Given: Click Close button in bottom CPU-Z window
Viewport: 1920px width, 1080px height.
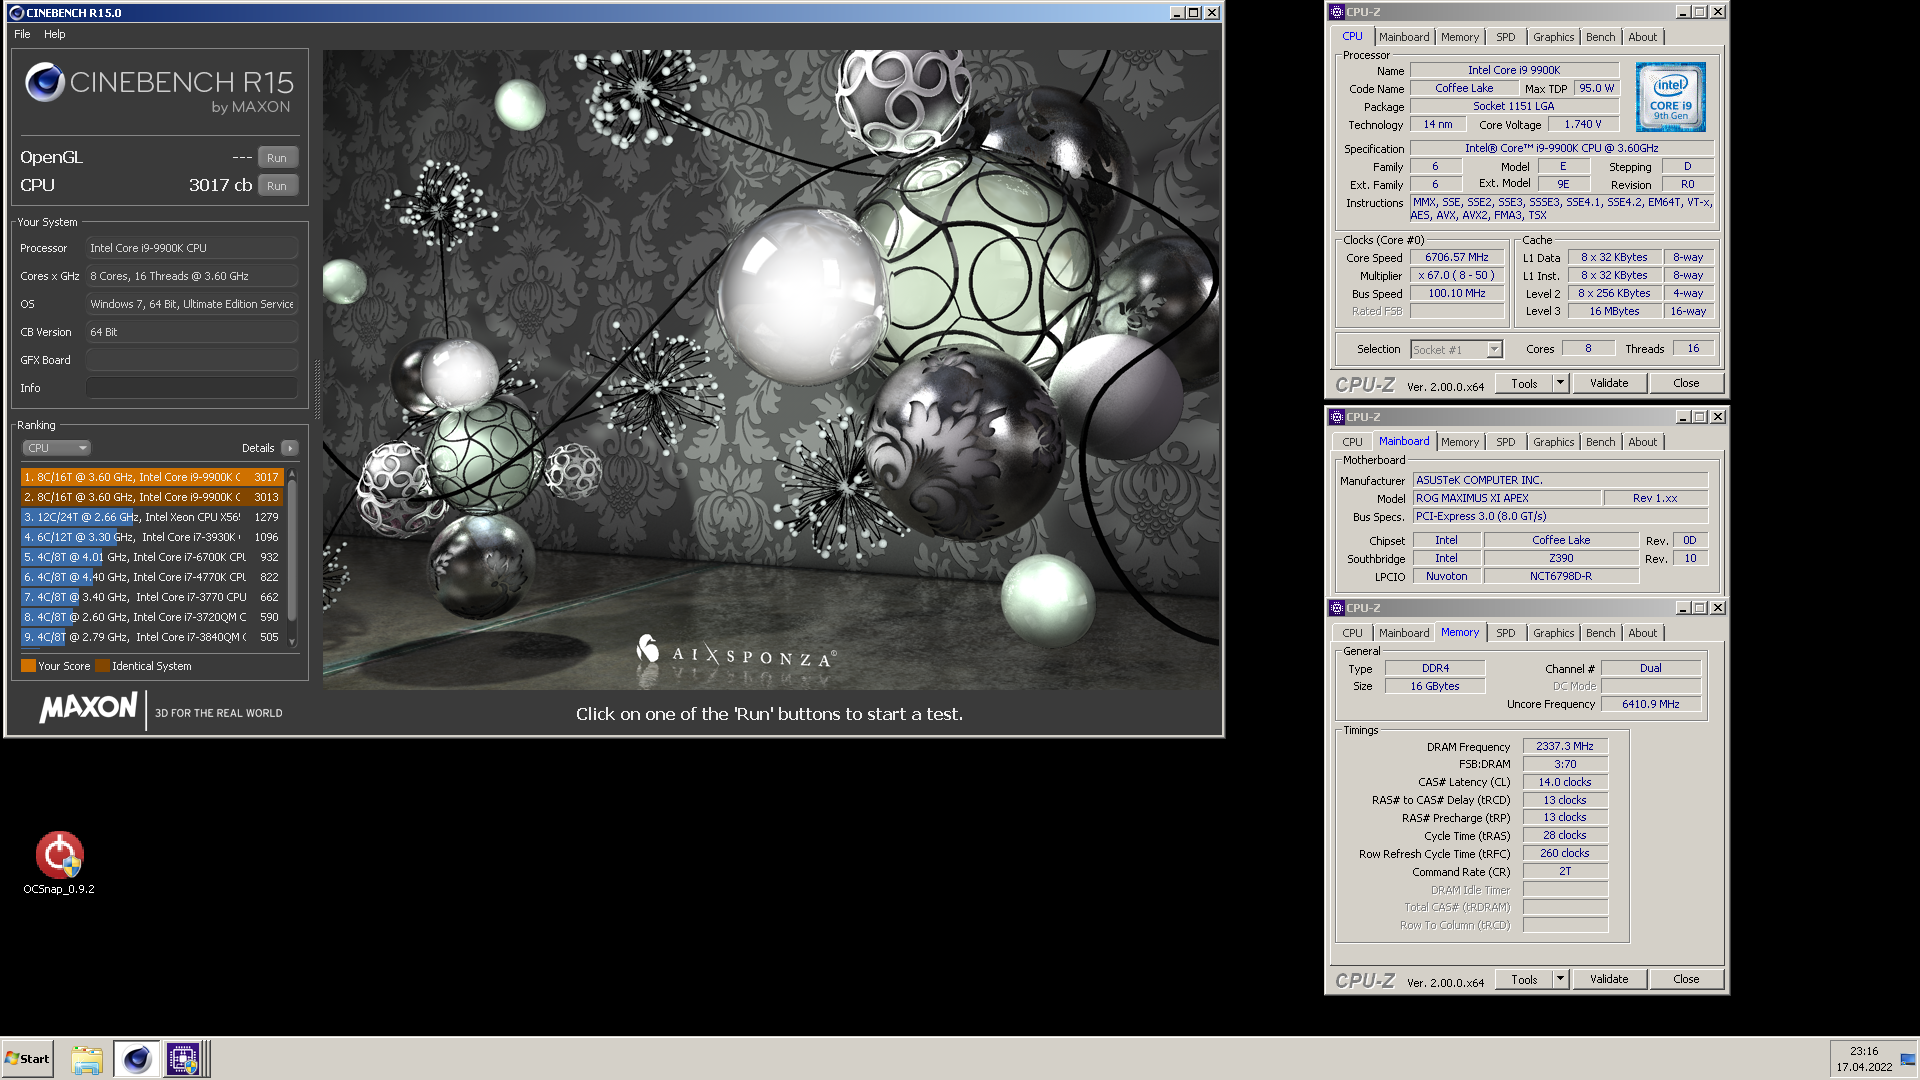Looking at the screenshot, I should pos(1686,979).
